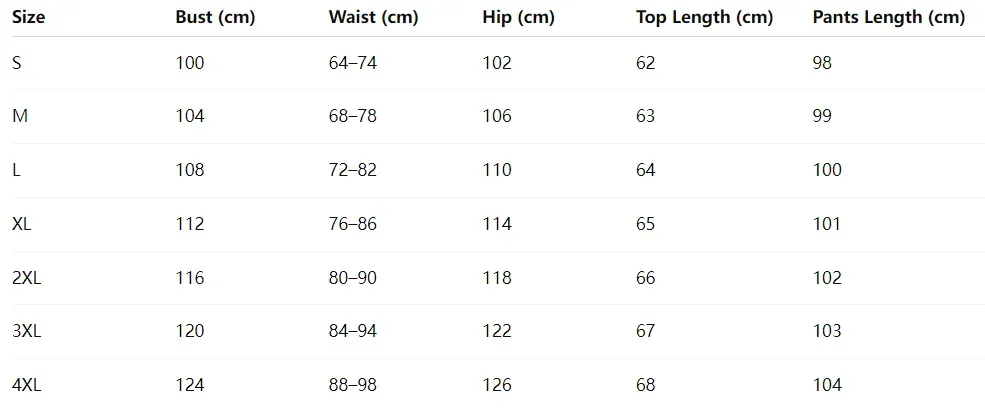Image resolution: width=985 pixels, height=412 pixels.
Task: Click the waist range 76–86 cell
Action: point(352,224)
